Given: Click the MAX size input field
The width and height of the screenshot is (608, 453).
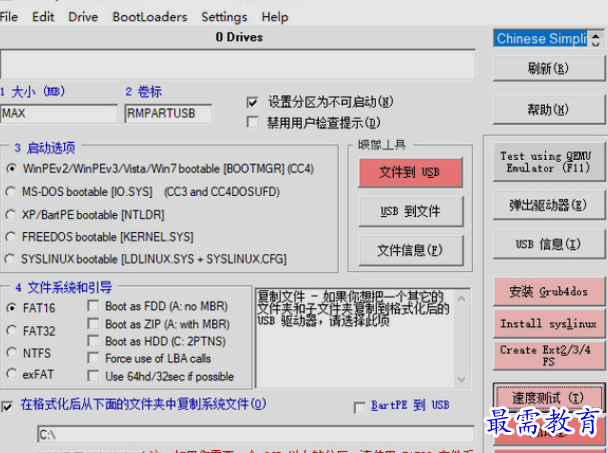Looking at the screenshot, I should pos(59,114).
